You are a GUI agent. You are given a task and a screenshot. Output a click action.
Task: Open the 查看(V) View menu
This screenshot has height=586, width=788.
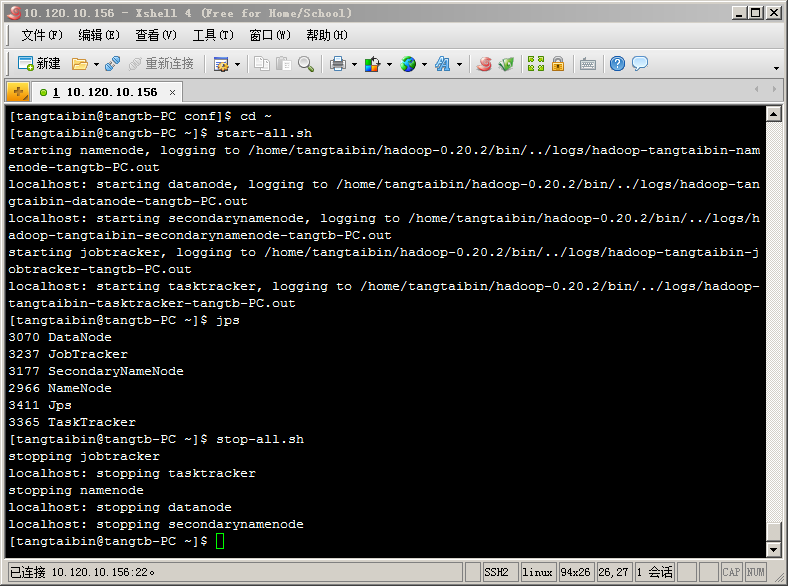[156, 35]
